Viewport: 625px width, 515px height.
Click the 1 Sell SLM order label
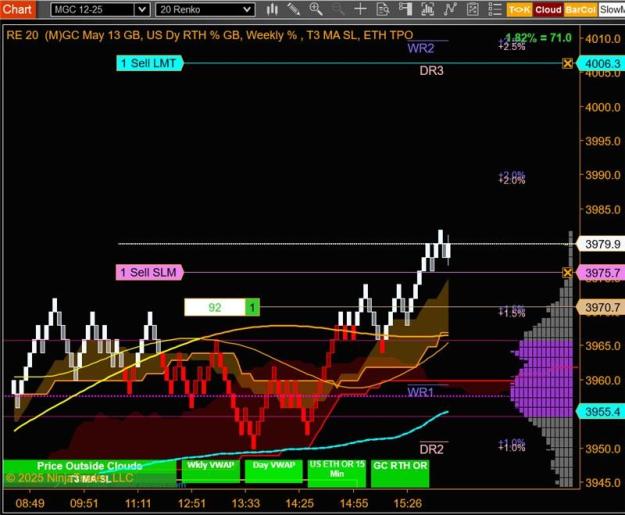click(x=149, y=273)
